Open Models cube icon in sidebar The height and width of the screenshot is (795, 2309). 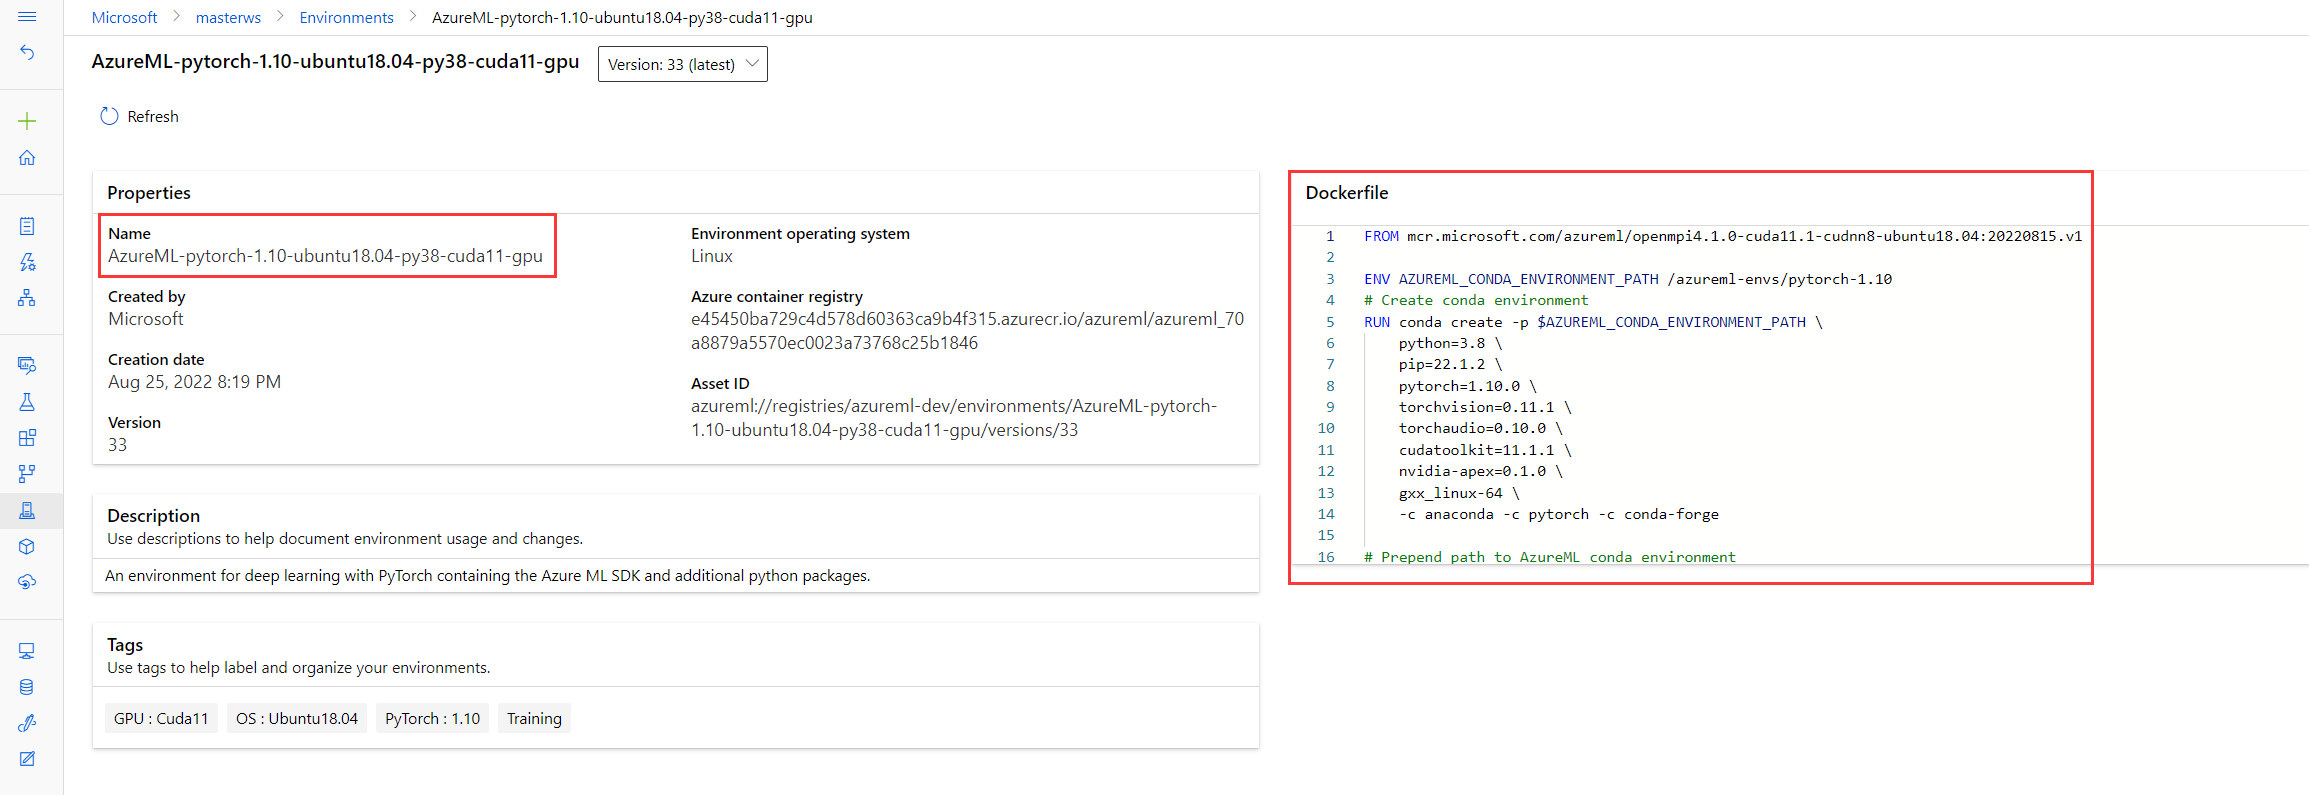[27, 547]
